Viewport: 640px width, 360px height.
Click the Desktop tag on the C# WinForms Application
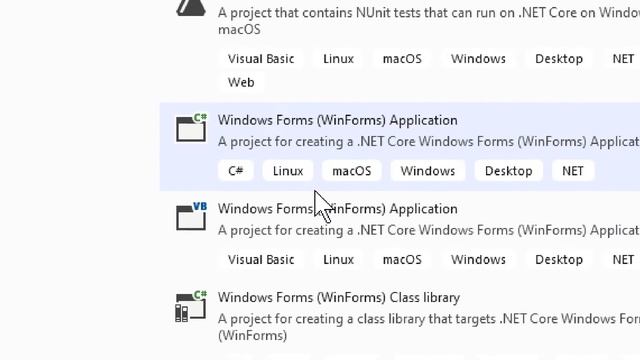pos(509,171)
